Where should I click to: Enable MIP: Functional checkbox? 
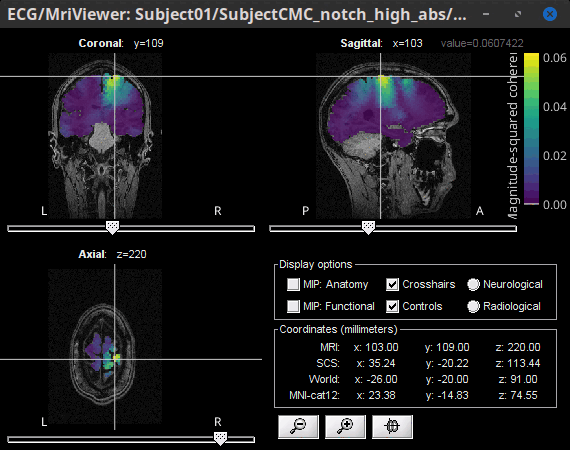point(293,306)
